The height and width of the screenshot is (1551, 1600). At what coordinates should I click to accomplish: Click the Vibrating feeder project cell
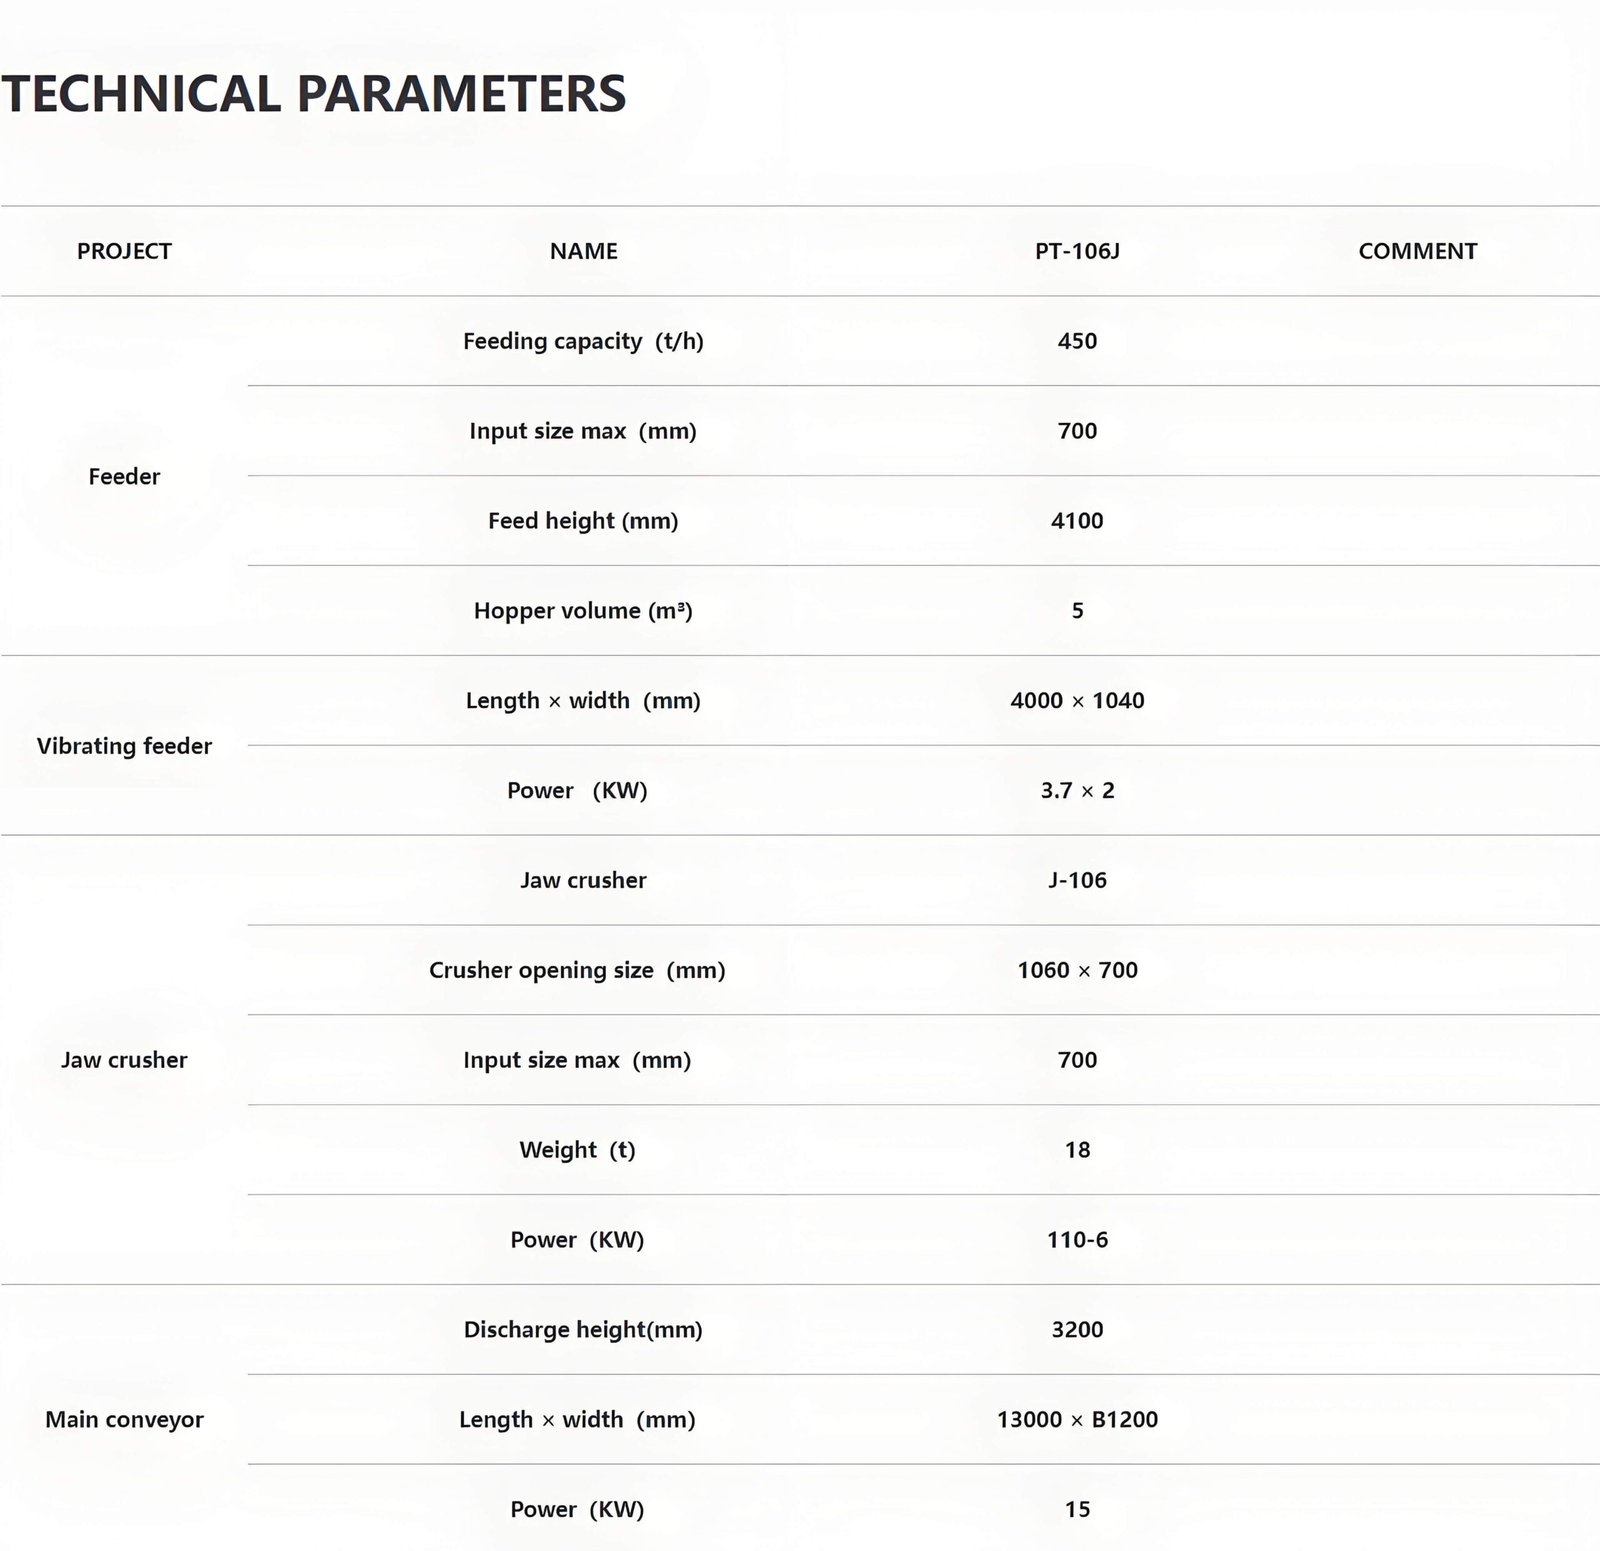(124, 746)
